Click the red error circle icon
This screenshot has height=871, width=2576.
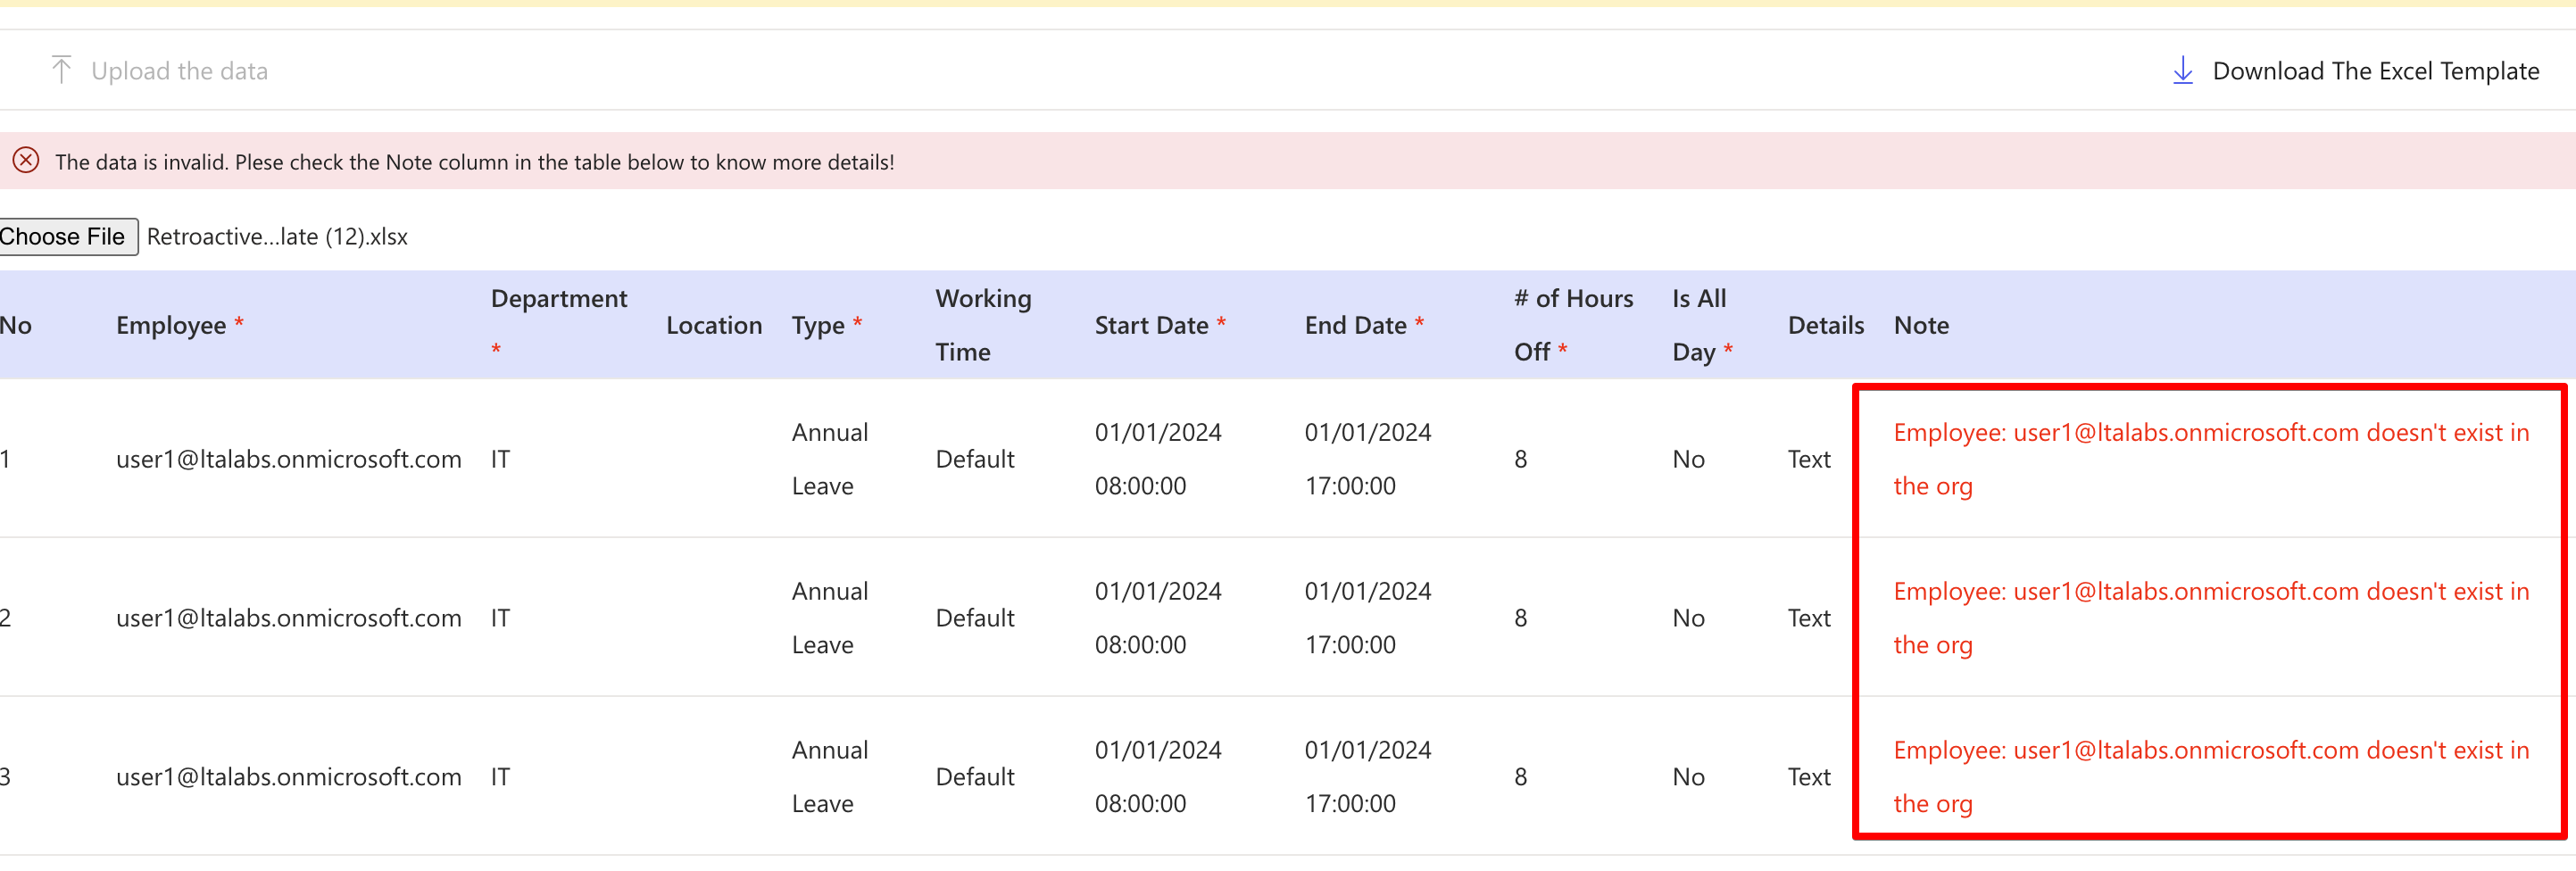(26, 161)
